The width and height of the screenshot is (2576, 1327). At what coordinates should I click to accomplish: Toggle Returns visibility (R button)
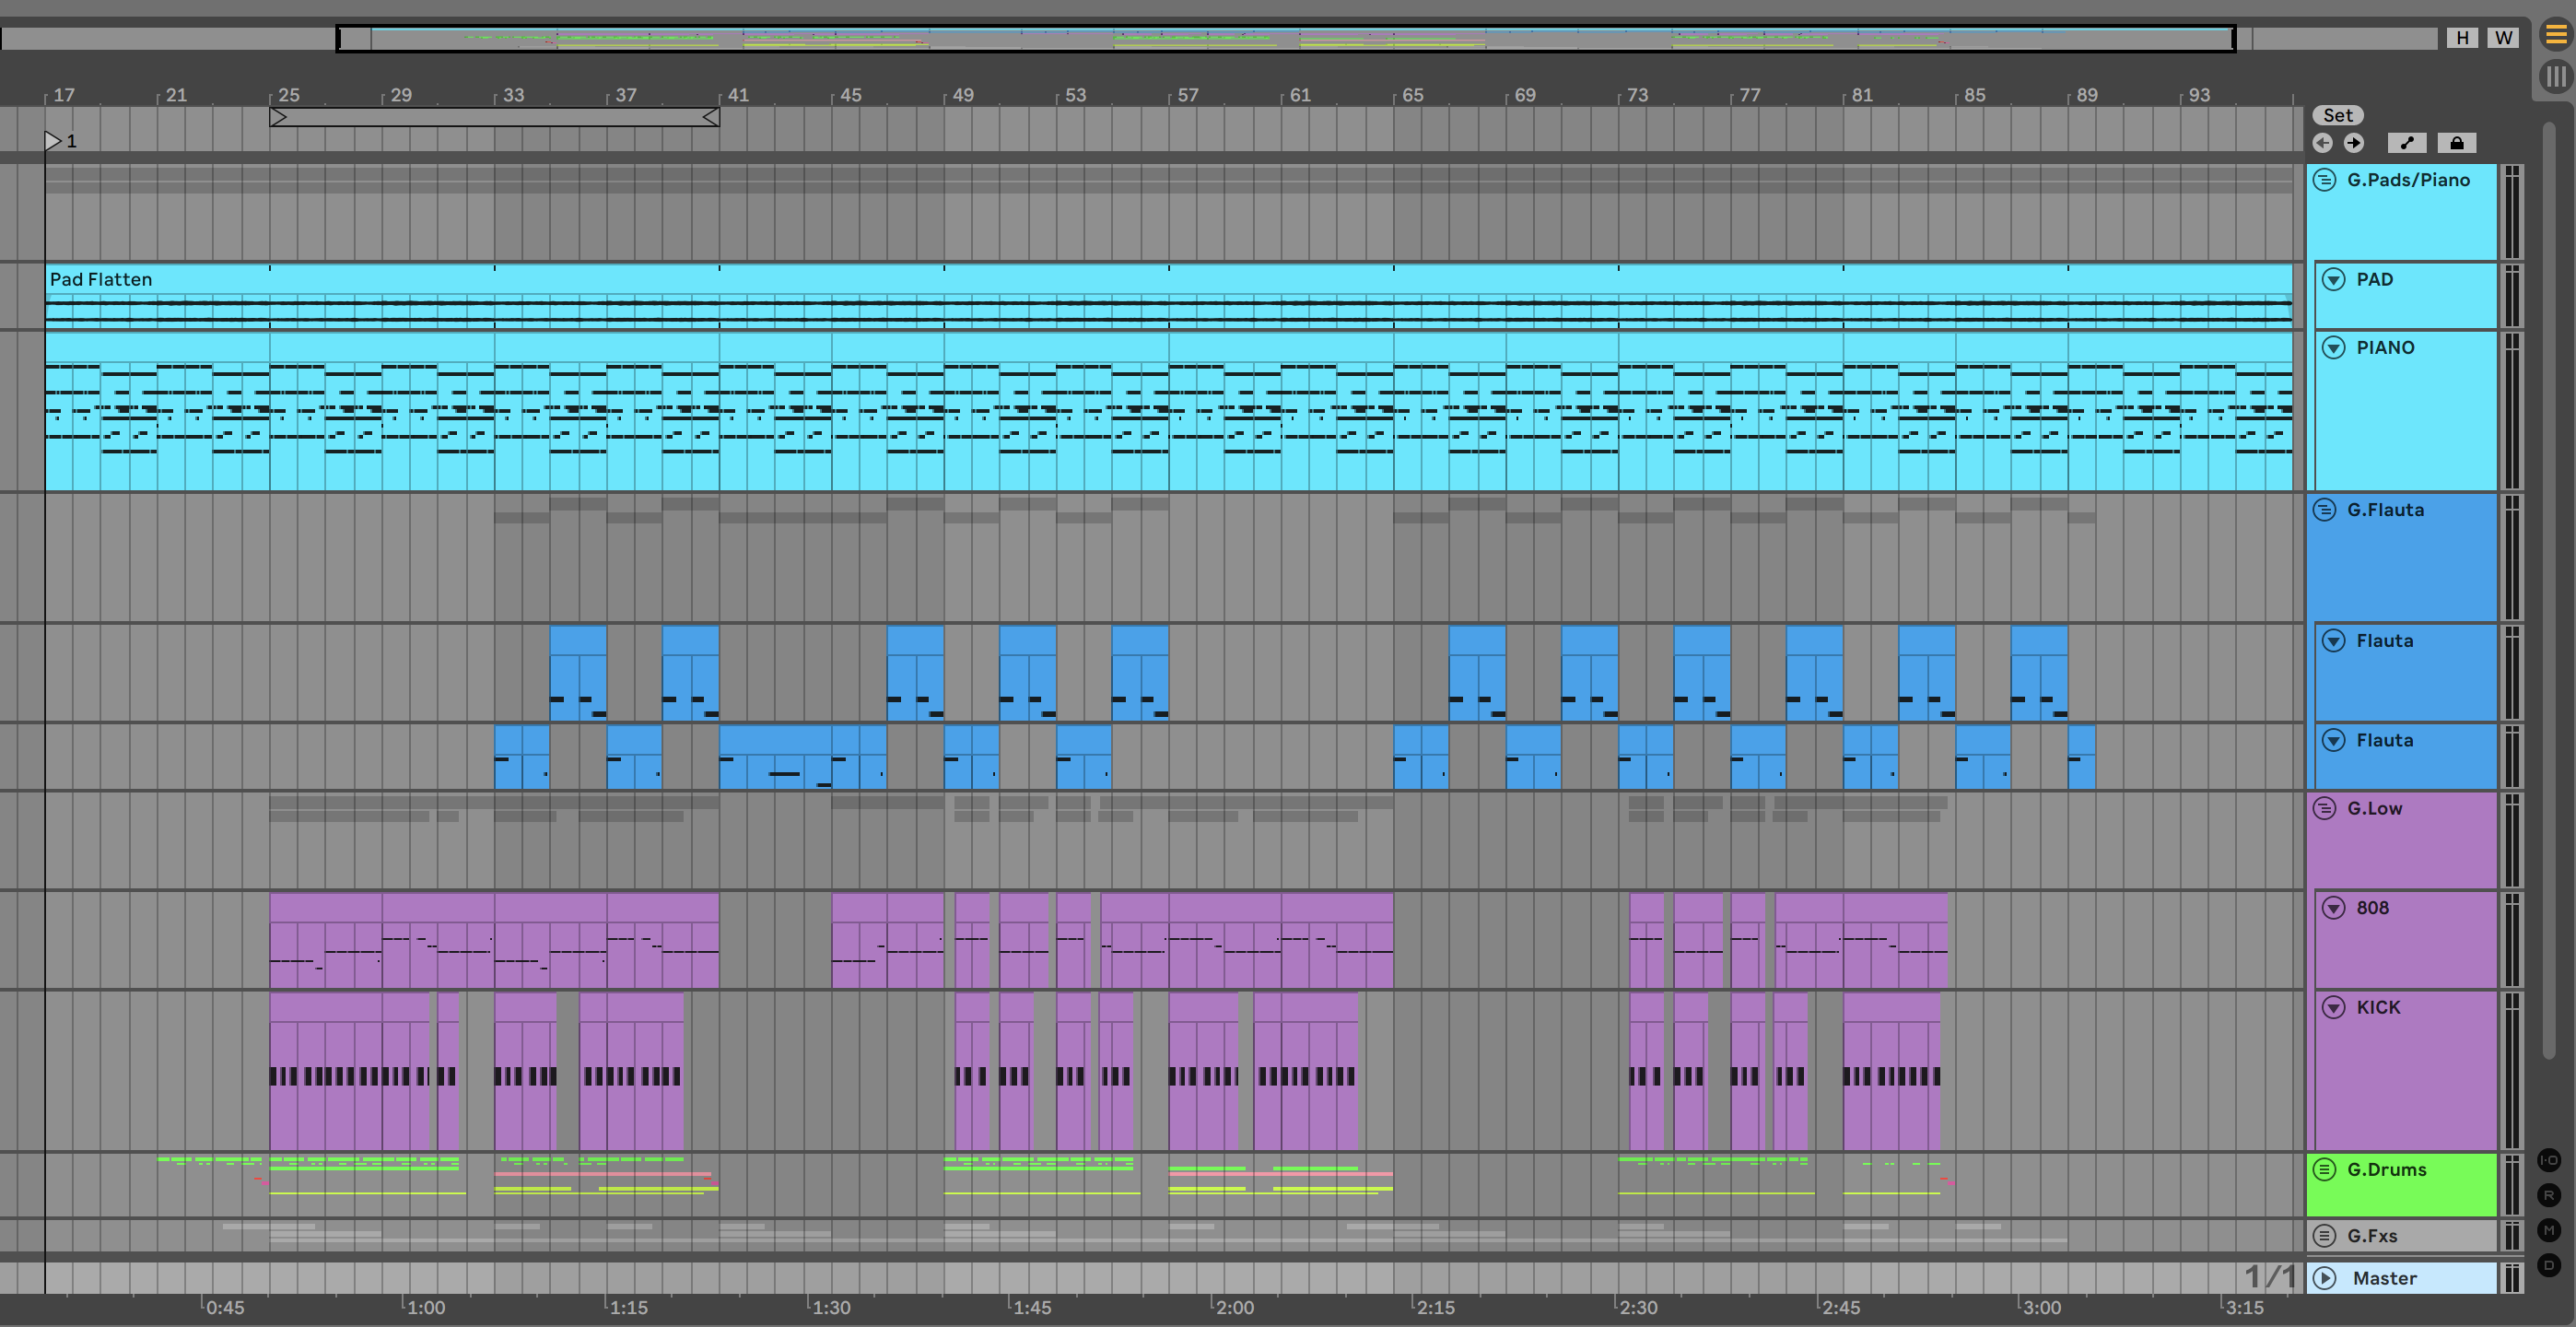click(x=2549, y=1195)
